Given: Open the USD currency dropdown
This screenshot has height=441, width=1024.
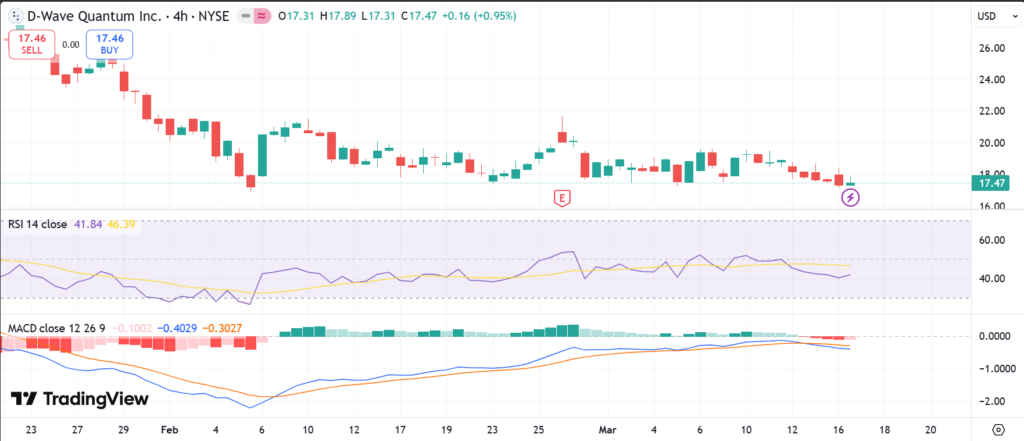Looking at the screenshot, I should coord(986,16).
